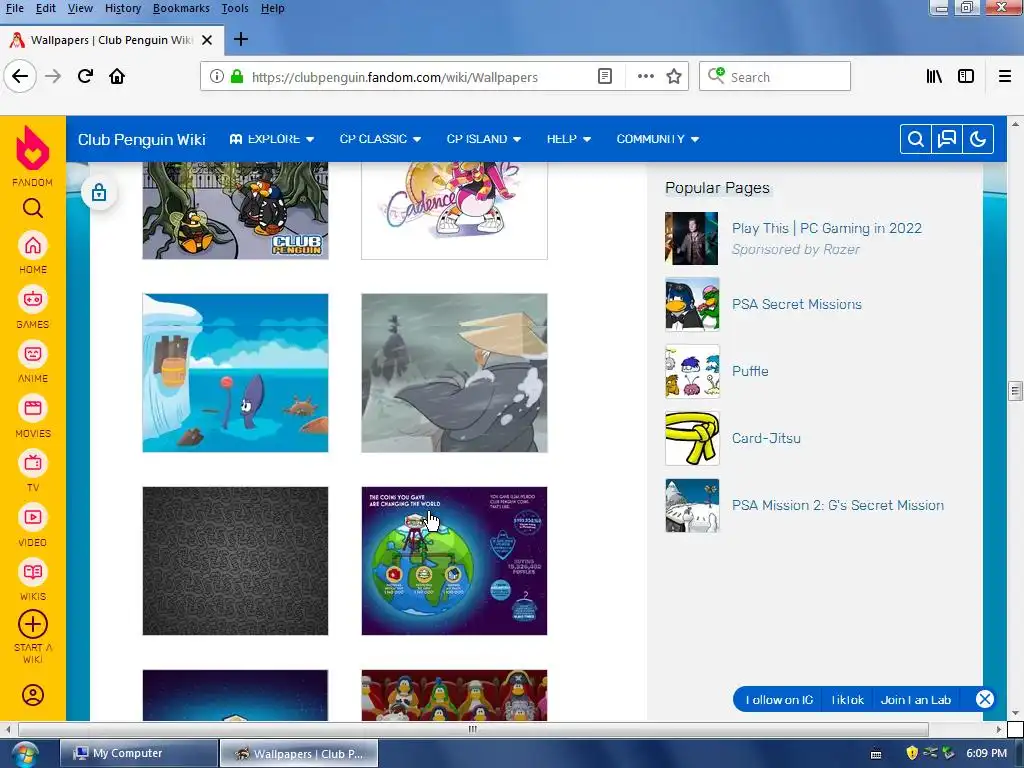This screenshot has height=768, width=1024.
Task: Open the Cadence wallpaper thumbnail
Action: pyautogui.click(x=455, y=210)
